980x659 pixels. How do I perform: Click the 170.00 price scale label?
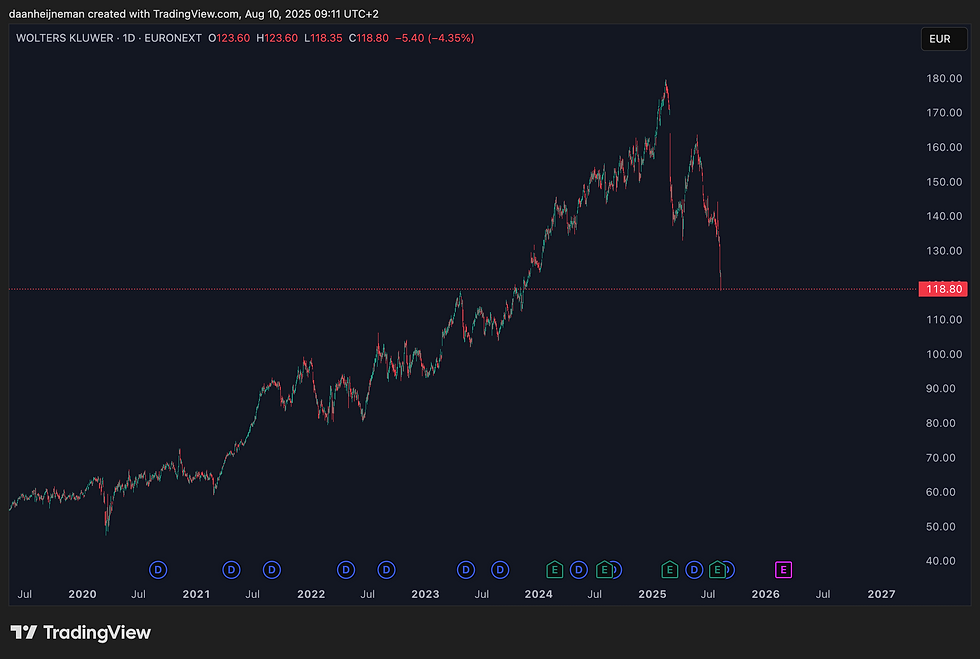pyautogui.click(x=944, y=113)
